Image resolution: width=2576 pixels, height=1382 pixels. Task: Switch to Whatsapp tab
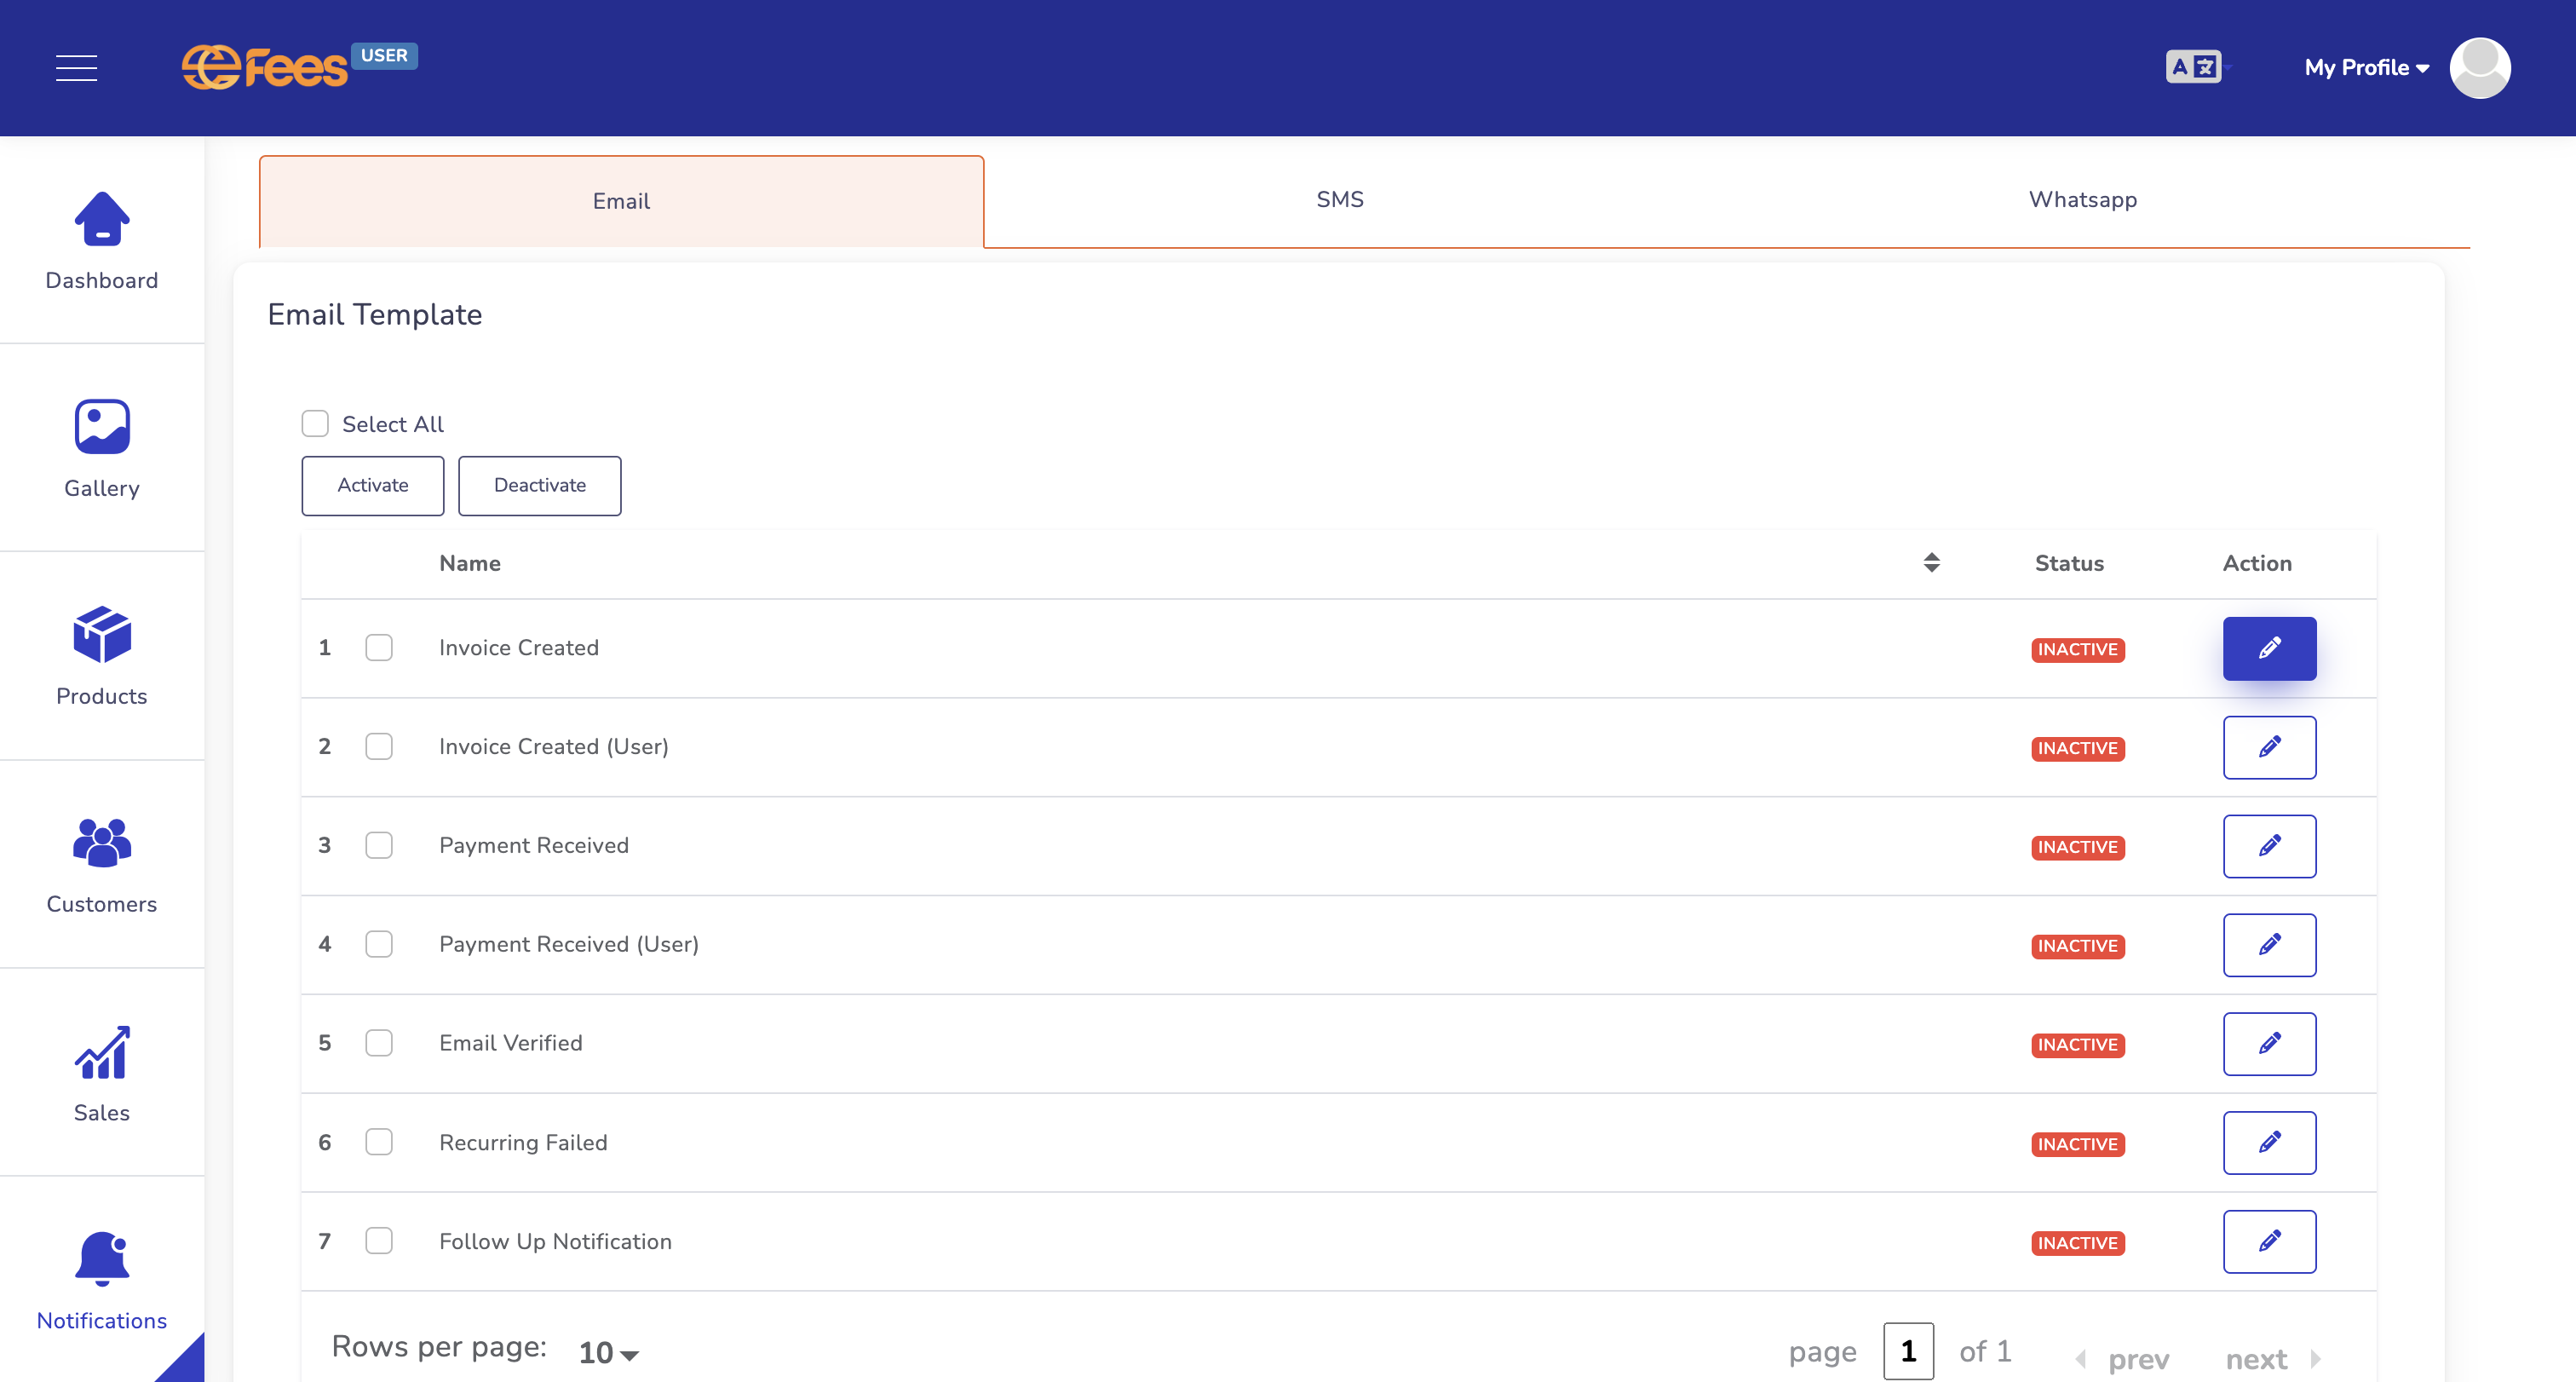[x=2082, y=199]
